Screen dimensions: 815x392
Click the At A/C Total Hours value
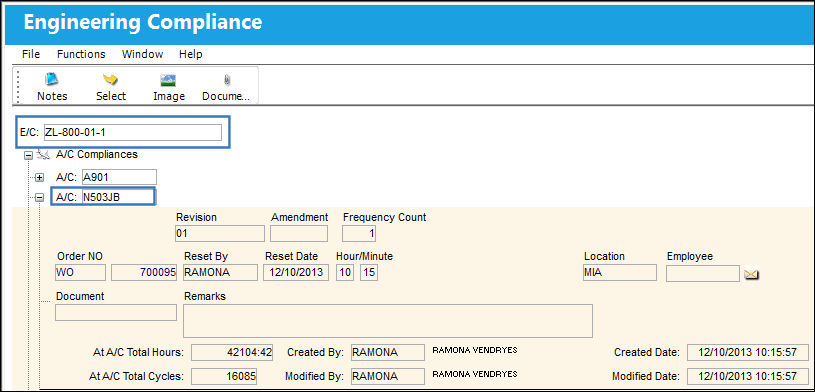click(232, 352)
